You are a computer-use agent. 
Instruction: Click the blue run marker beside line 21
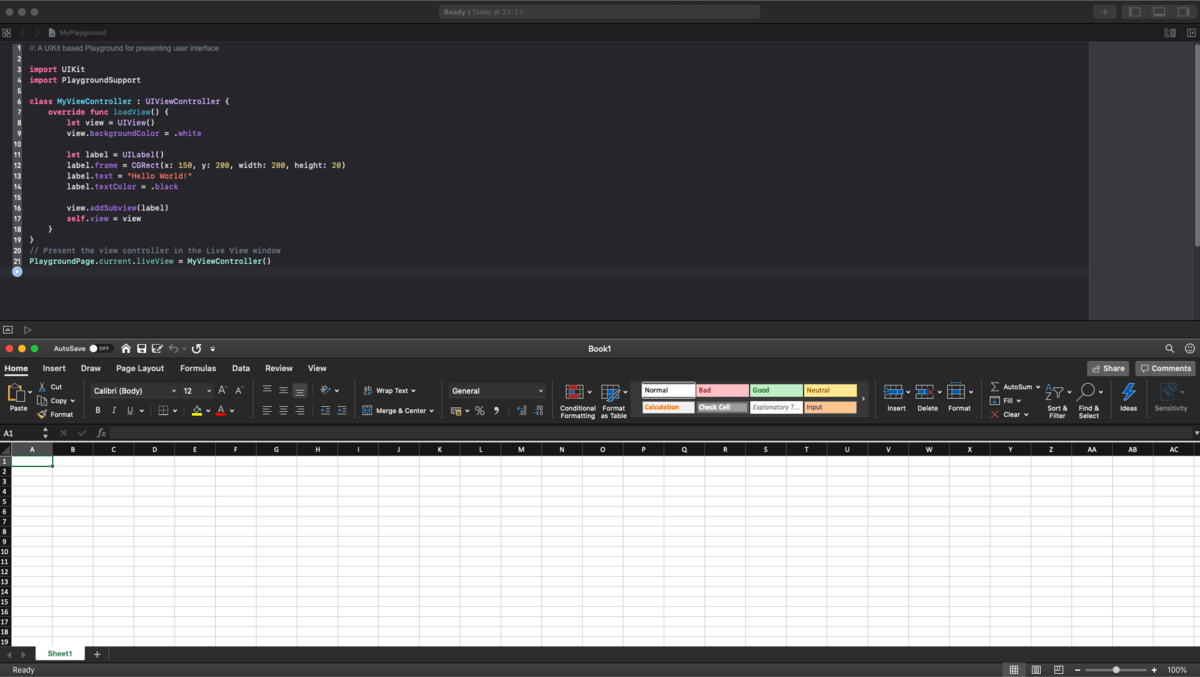[17, 272]
